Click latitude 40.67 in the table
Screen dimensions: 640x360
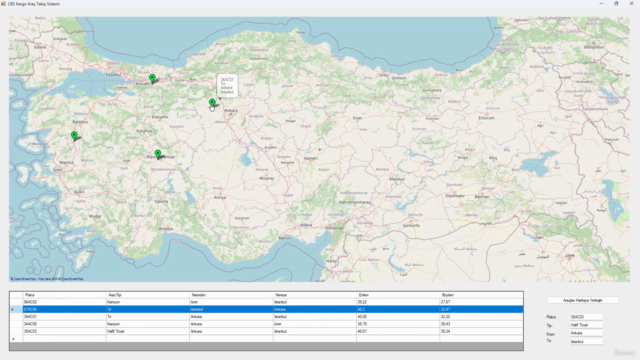[398, 331]
